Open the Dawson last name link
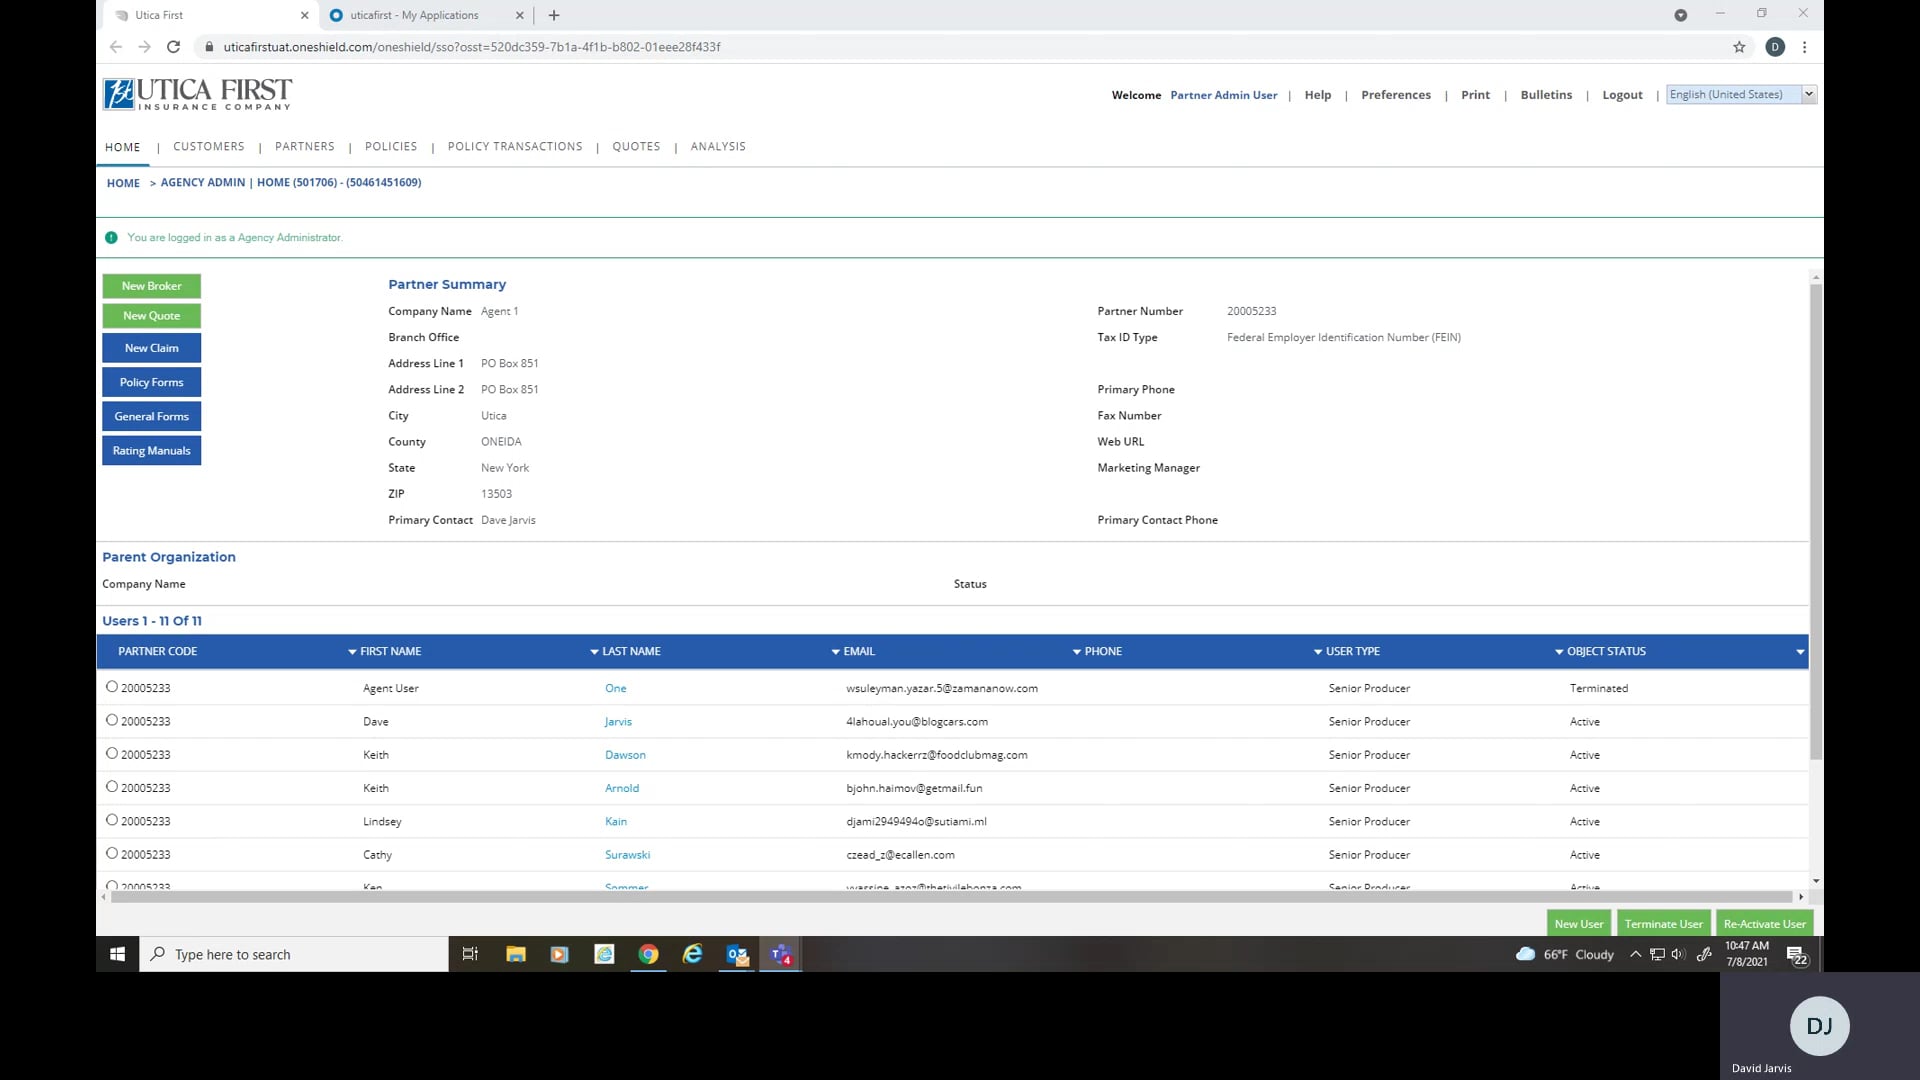This screenshot has width=1920, height=1080. (x=625, y=755)
